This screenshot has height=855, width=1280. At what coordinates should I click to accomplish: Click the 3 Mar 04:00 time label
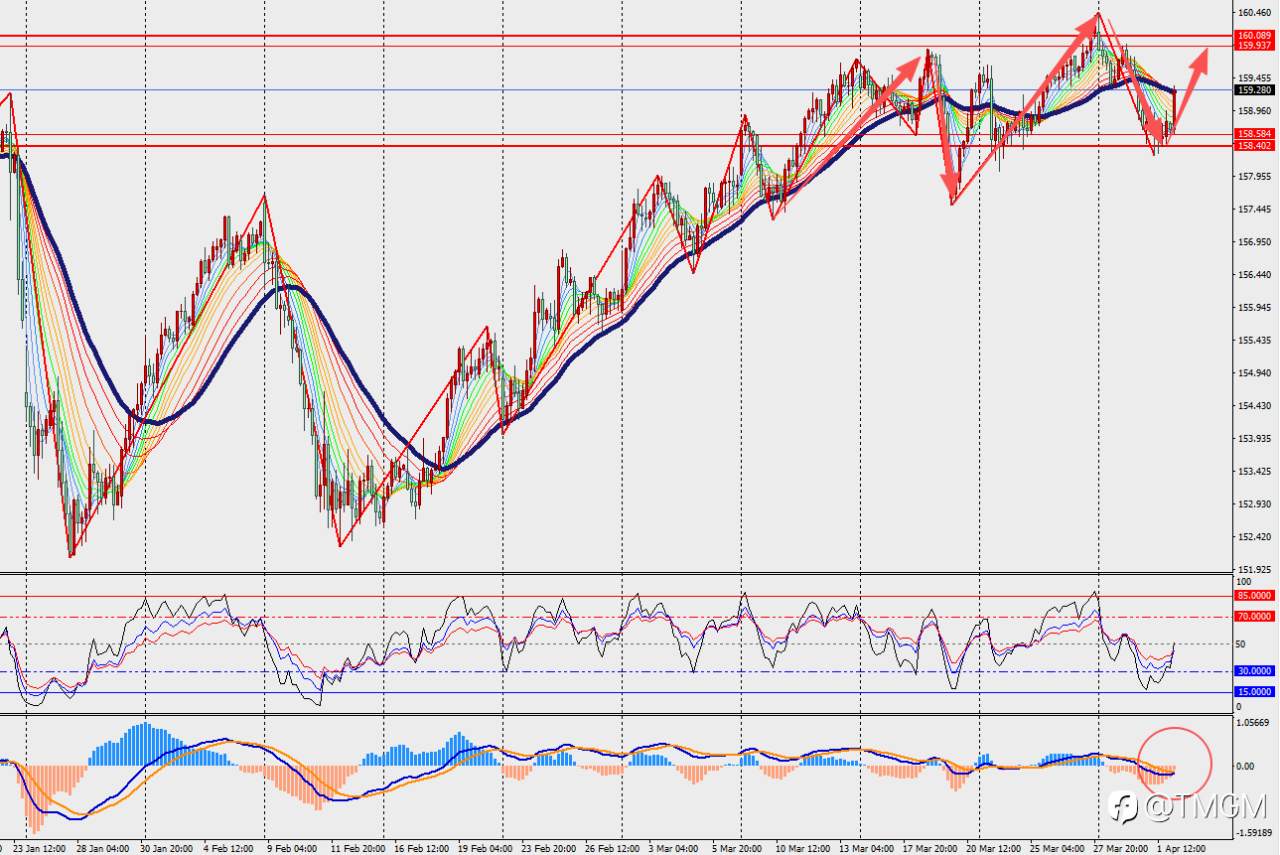(673, 848)
